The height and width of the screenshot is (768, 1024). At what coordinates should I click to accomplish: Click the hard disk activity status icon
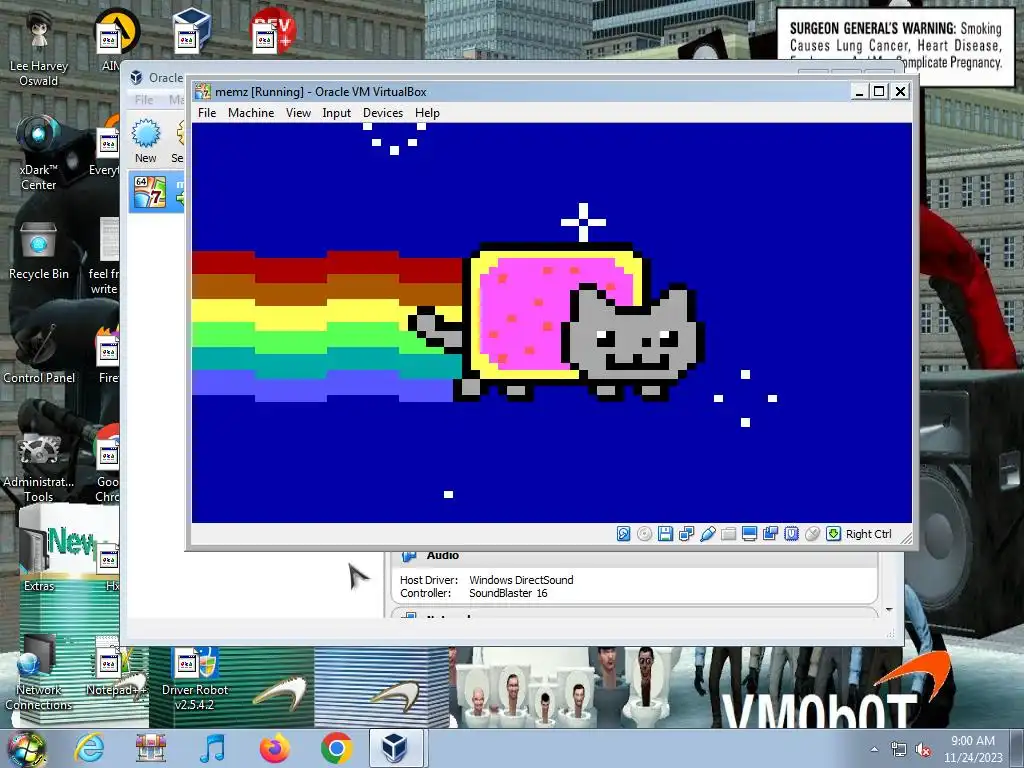click(x=624, y=534)
